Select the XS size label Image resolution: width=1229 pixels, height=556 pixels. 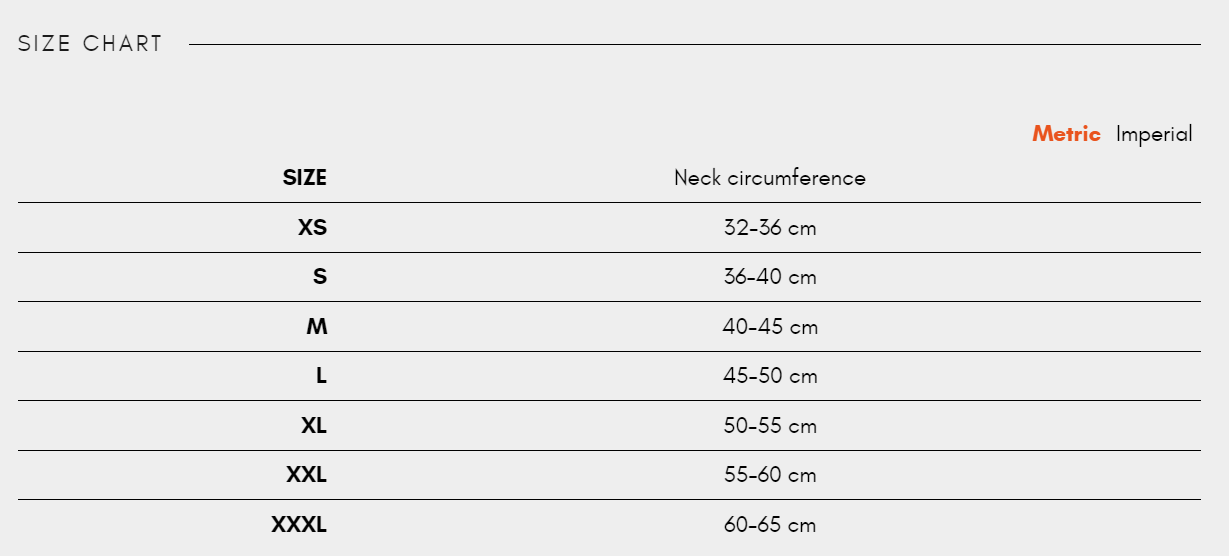[x=312, y=228]
